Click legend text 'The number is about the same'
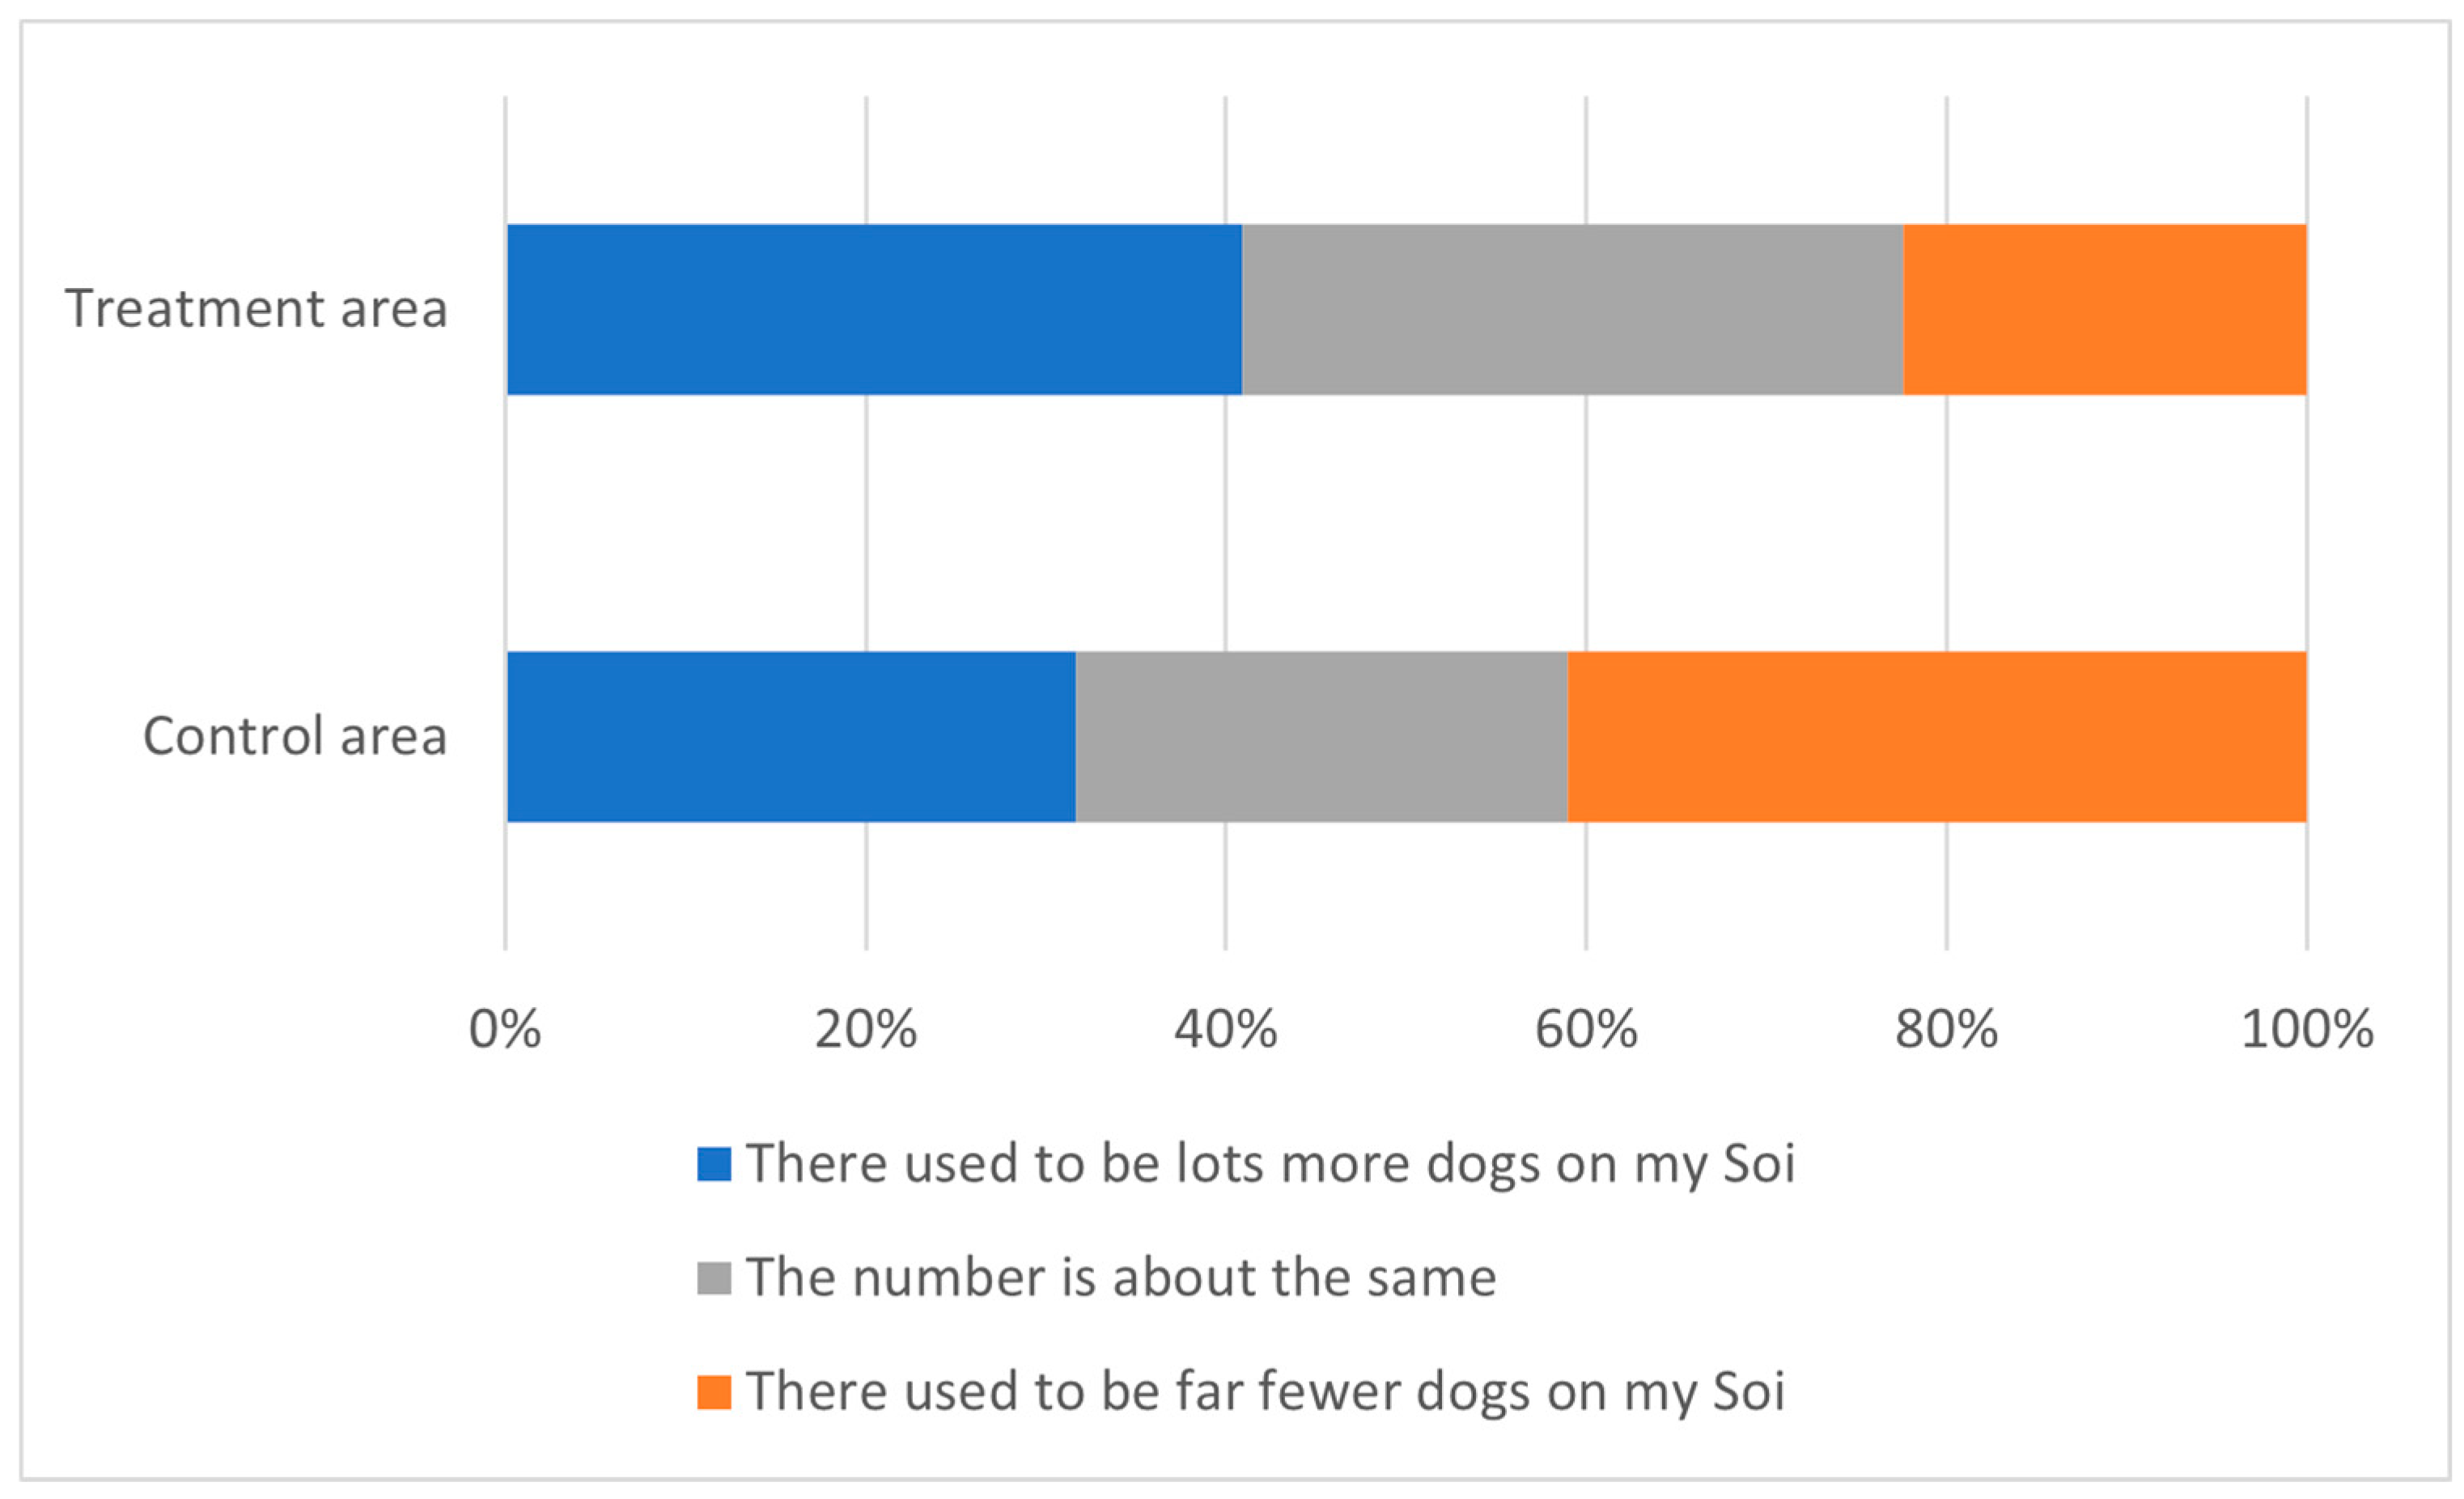The height and width of the screenshot is (1499, 2464). point(1121,1277)
